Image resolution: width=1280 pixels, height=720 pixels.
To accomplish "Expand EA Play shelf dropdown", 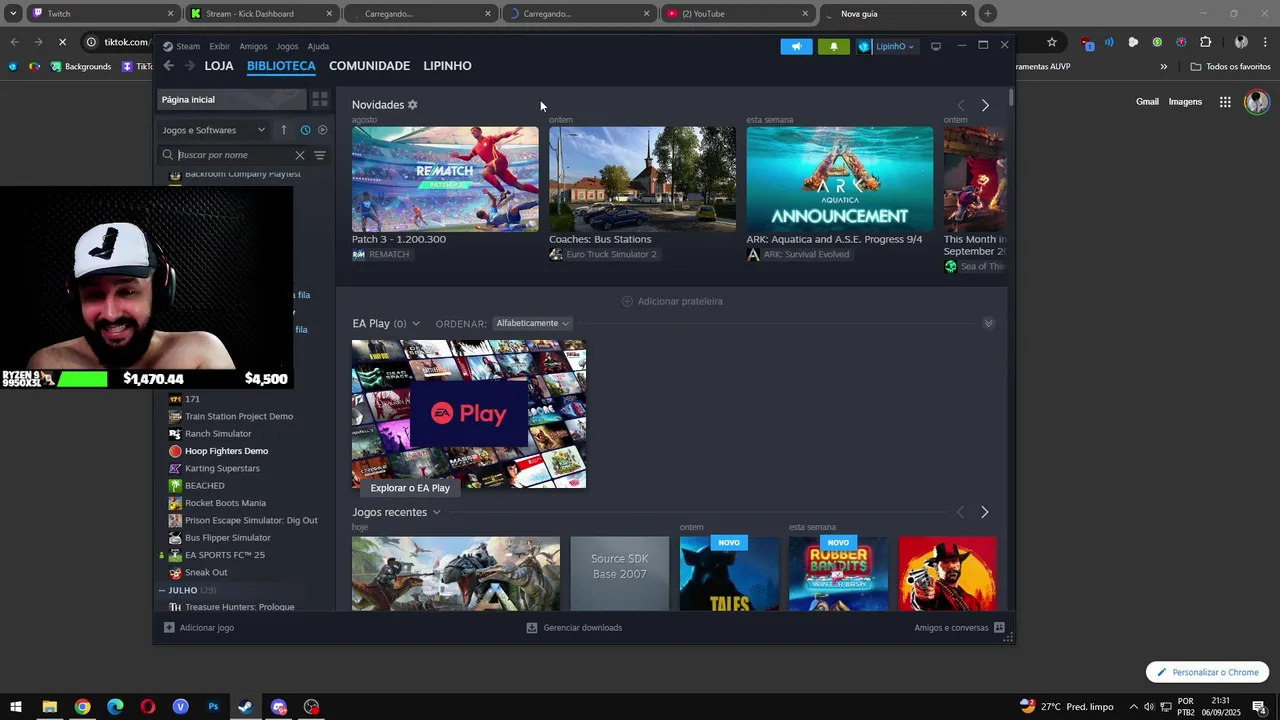I will 415,323.
